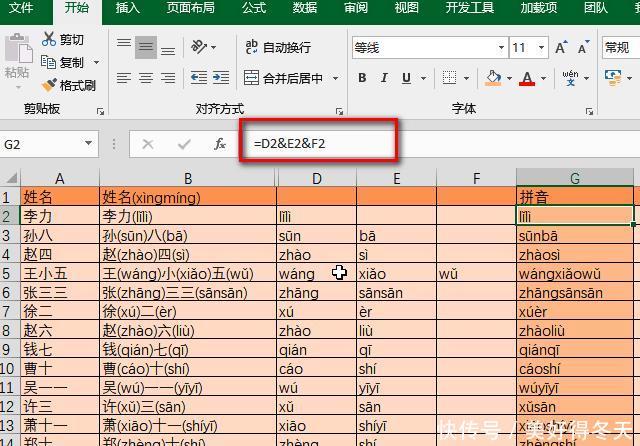The image size is (640, 446).
Task: Toggle middle vertical alignment
Action: pyautogui.click(x=146, y=47)
